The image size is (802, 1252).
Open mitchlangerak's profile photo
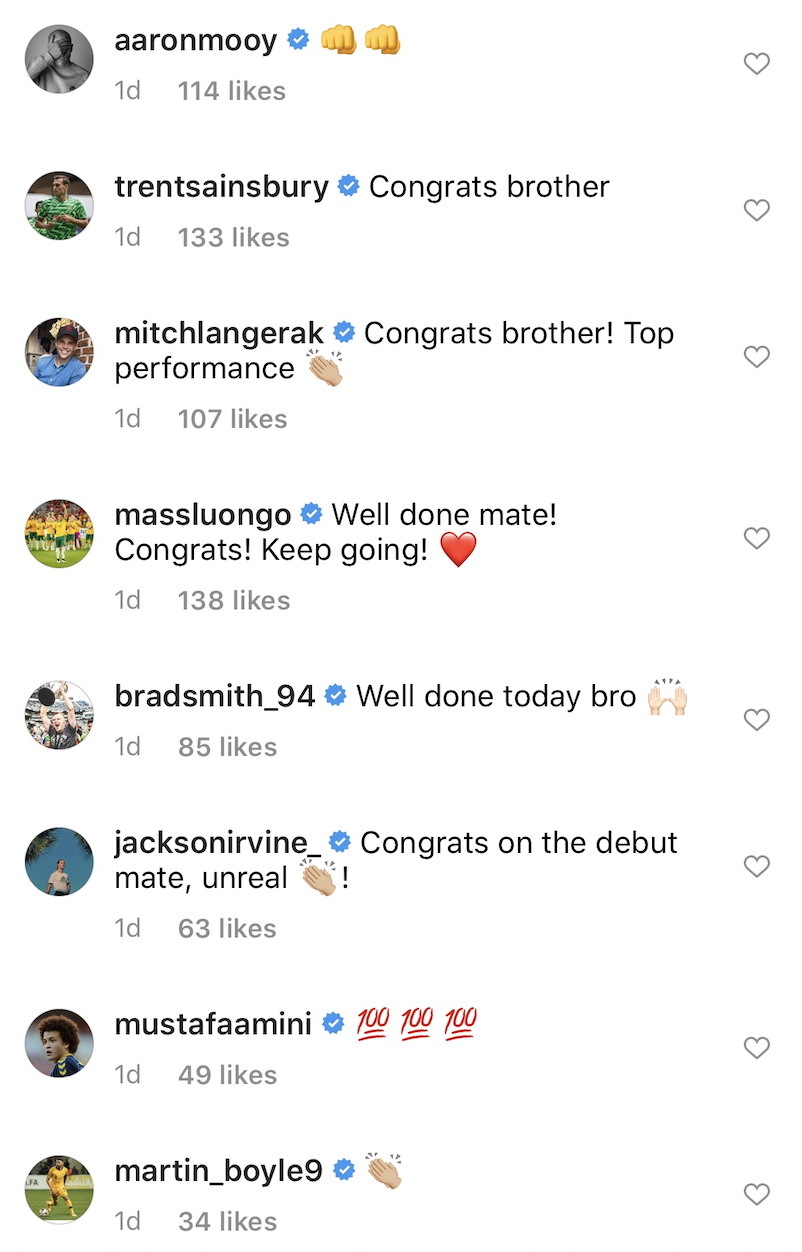click(x=59, y=352)
